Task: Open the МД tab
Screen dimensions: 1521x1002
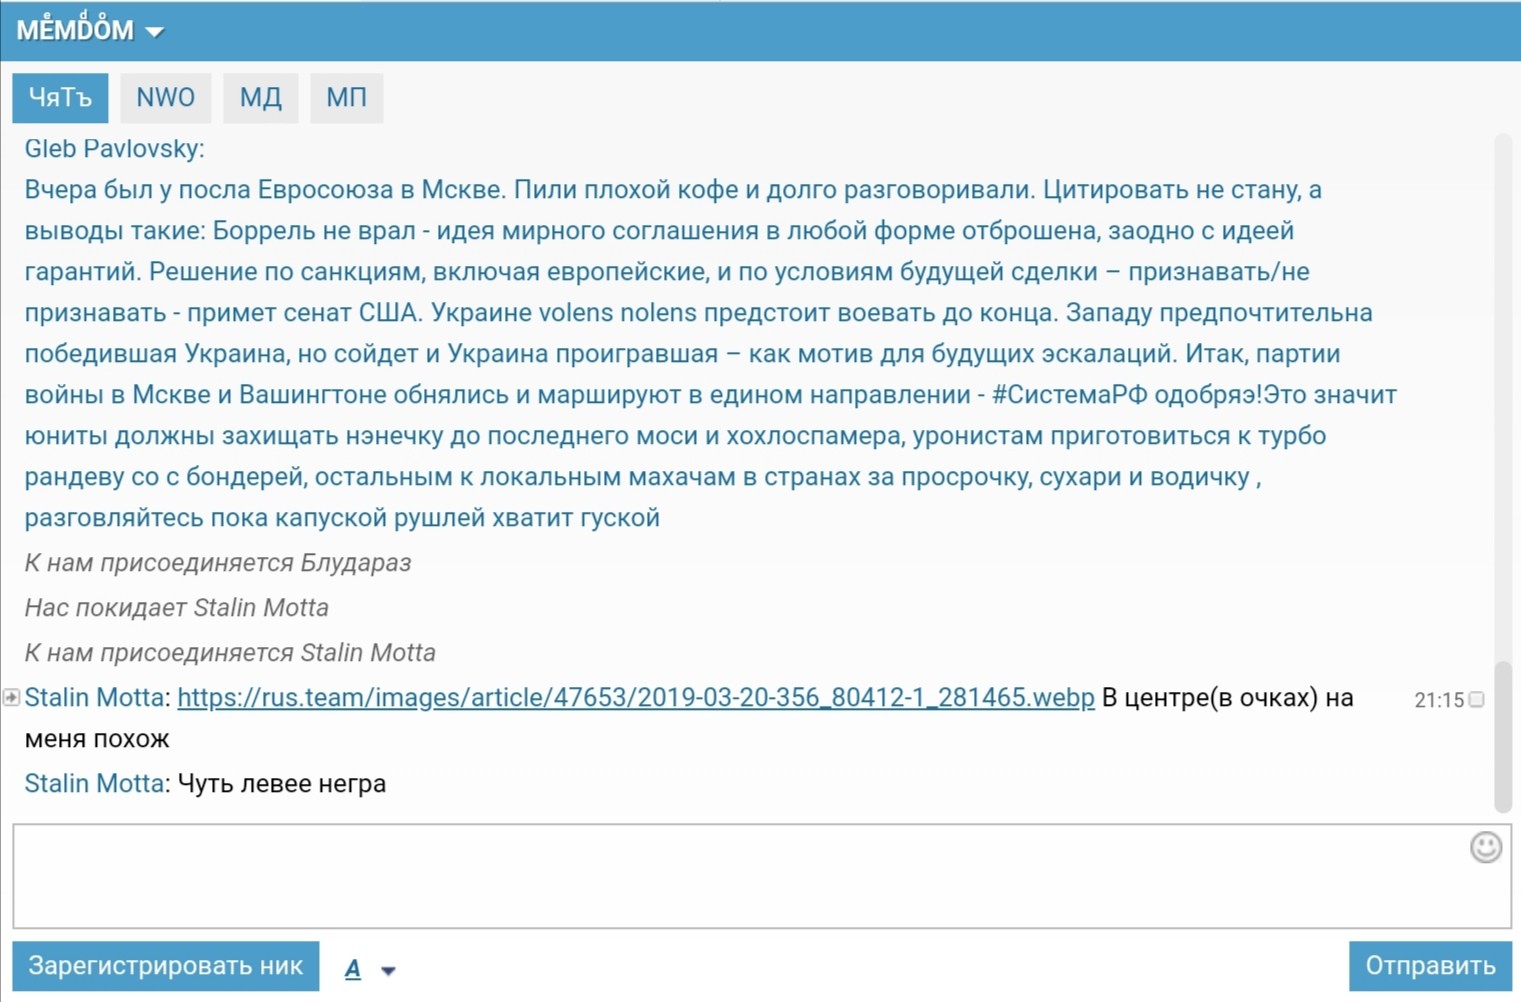Action: coord(260,97)
